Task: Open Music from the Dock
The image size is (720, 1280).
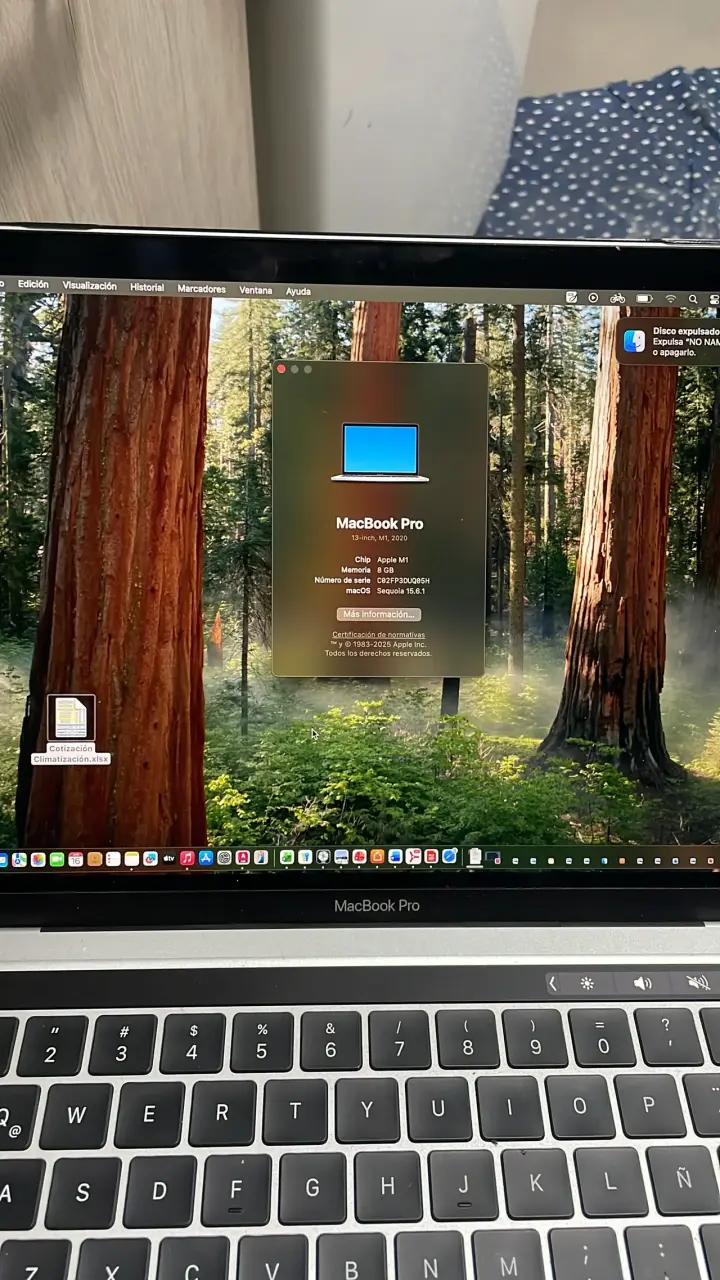Action: (187, 858)
